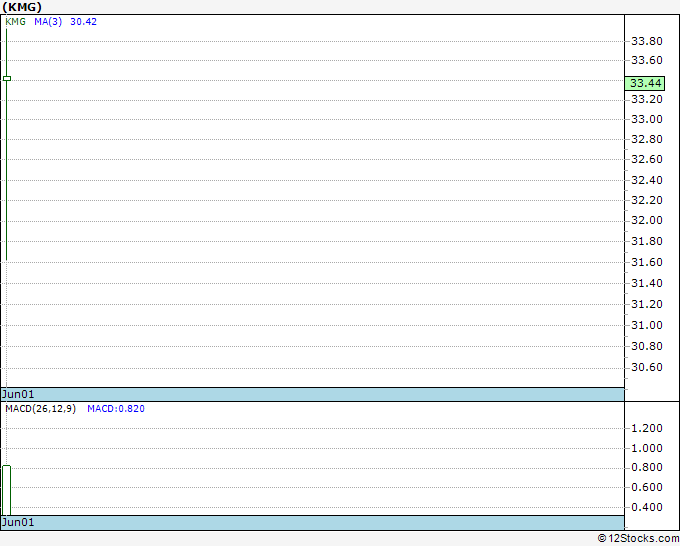Screen dimensions: 680x546
Task: Click the green MACD histogram bar
Action: pos(7,490)
